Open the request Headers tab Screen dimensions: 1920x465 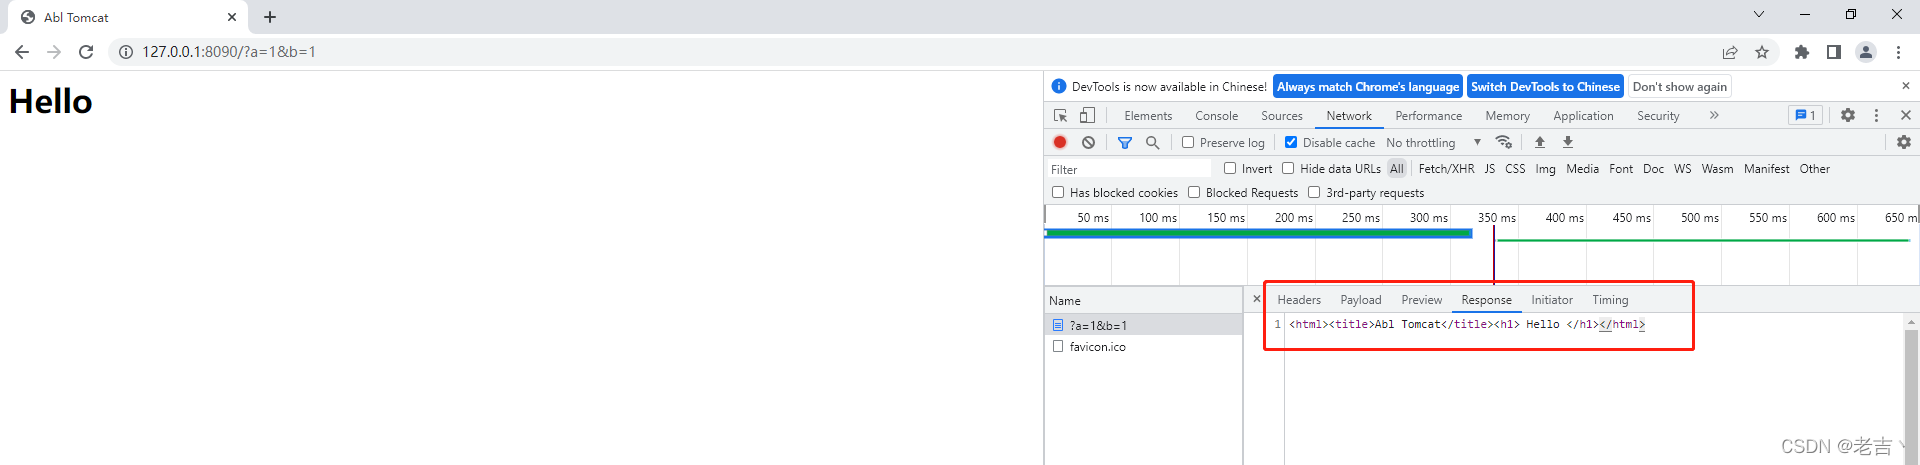click(1299, 300)
